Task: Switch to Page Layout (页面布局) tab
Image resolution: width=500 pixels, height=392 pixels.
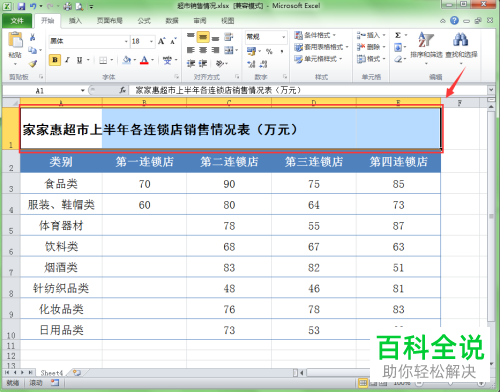Action: [x=110, y=21]
